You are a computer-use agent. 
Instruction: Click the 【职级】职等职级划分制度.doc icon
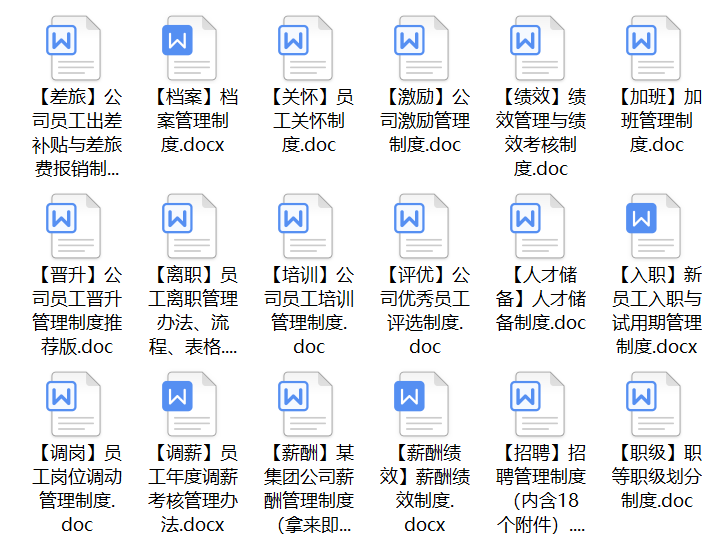pos(656,404)
